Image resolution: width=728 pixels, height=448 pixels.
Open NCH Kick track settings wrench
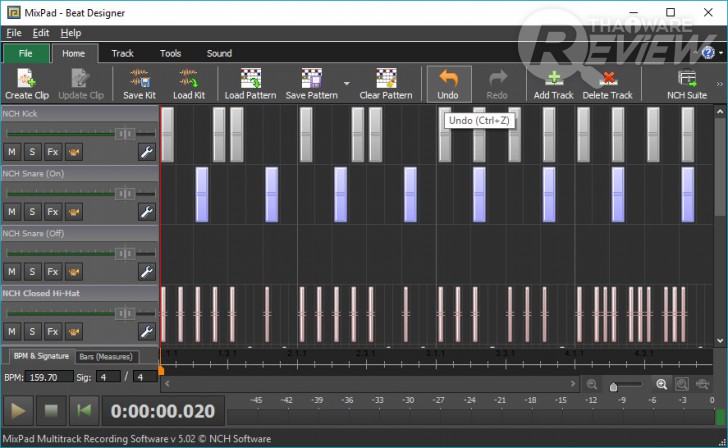click(x=147, y=152)
